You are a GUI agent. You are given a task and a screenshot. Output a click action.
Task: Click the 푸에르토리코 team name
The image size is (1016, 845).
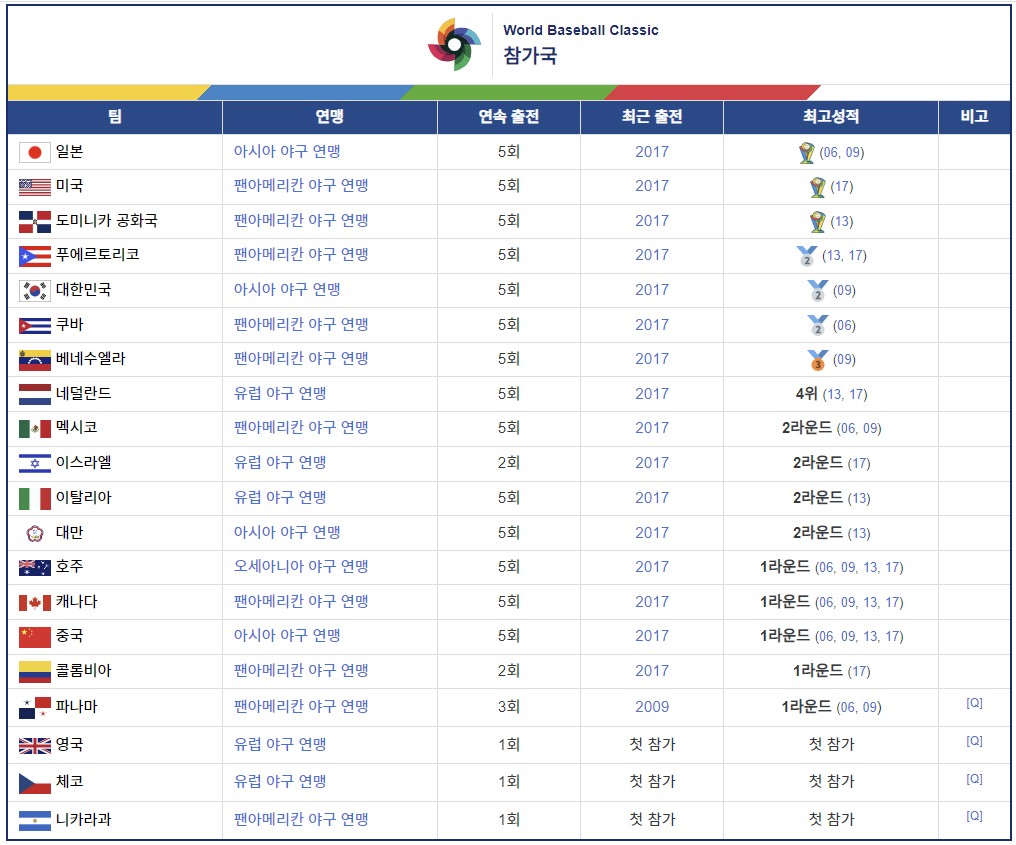98,255
